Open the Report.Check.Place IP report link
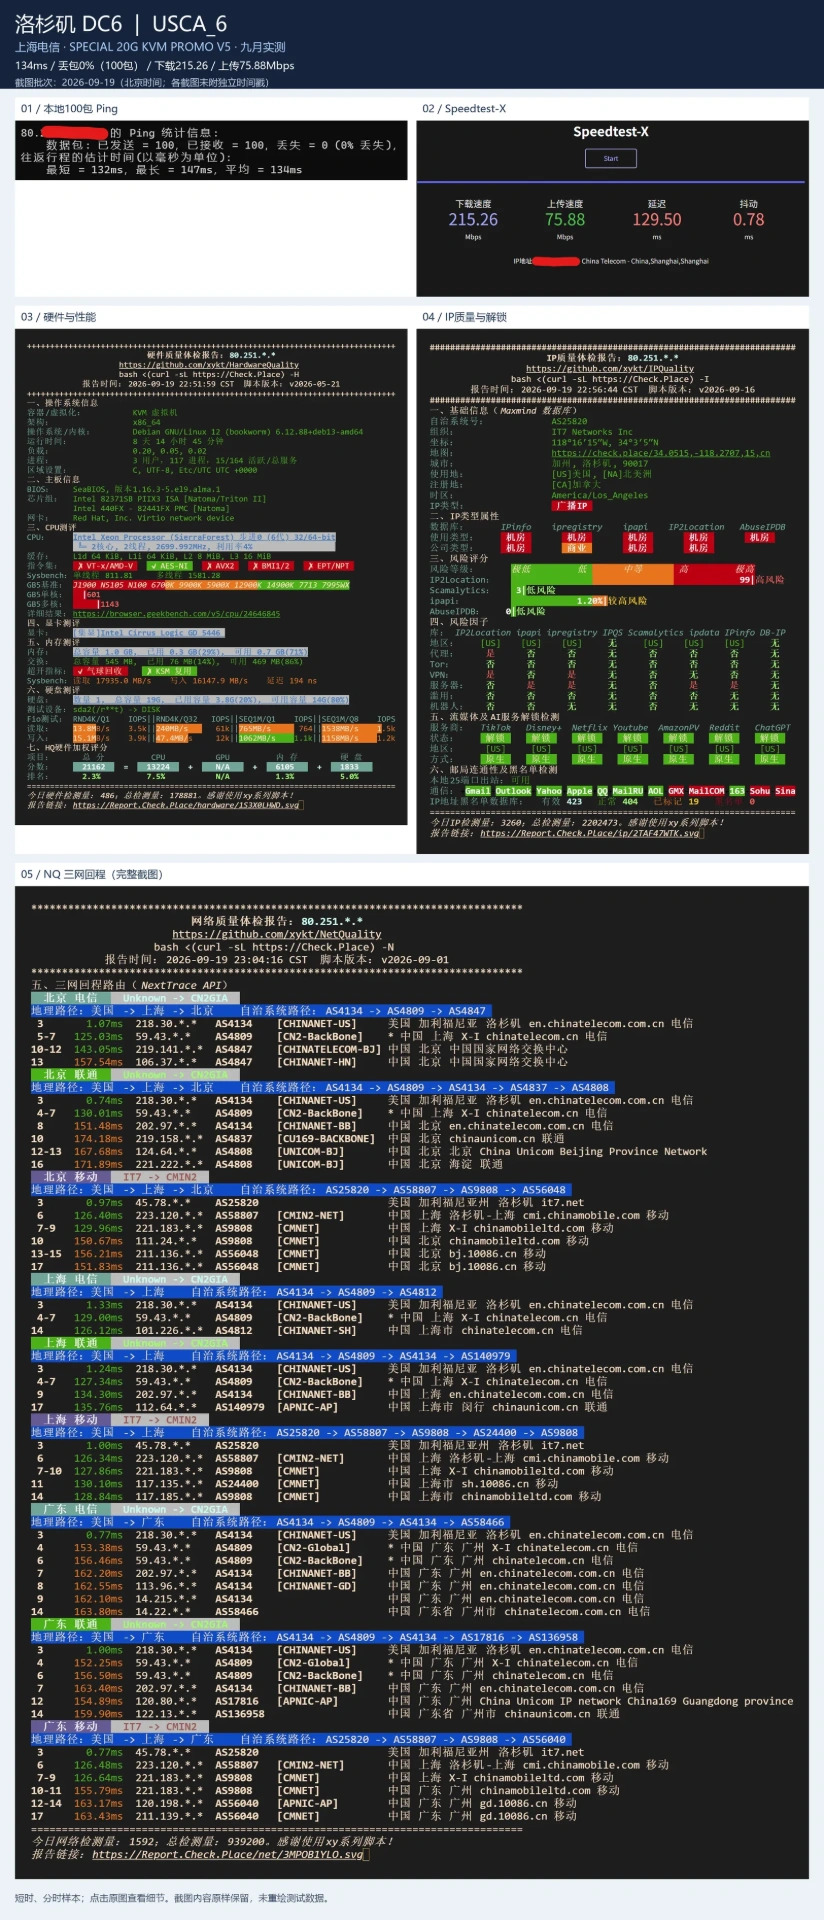This screenshot has height=1920, width=824. pyautogui.click(x=590, y=833)
